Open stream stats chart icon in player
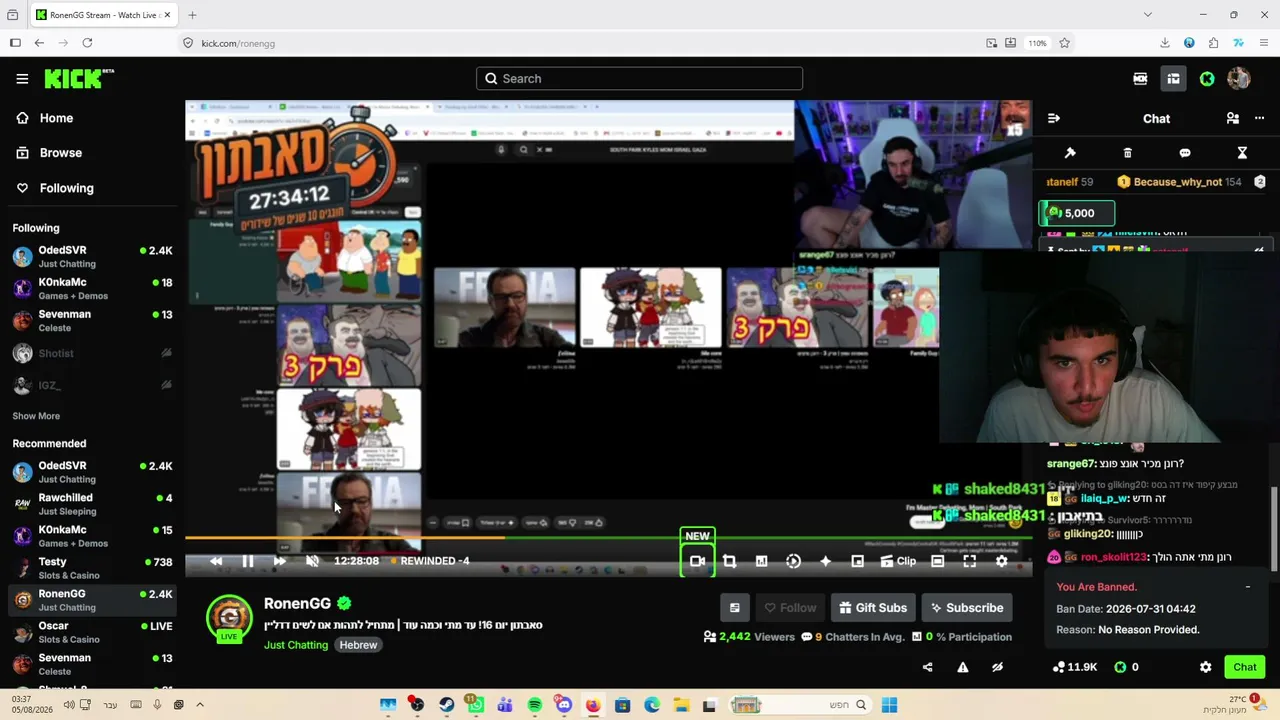Image resolution: width=1280 pixels, height=720 pixels. (x=761, y=561)
